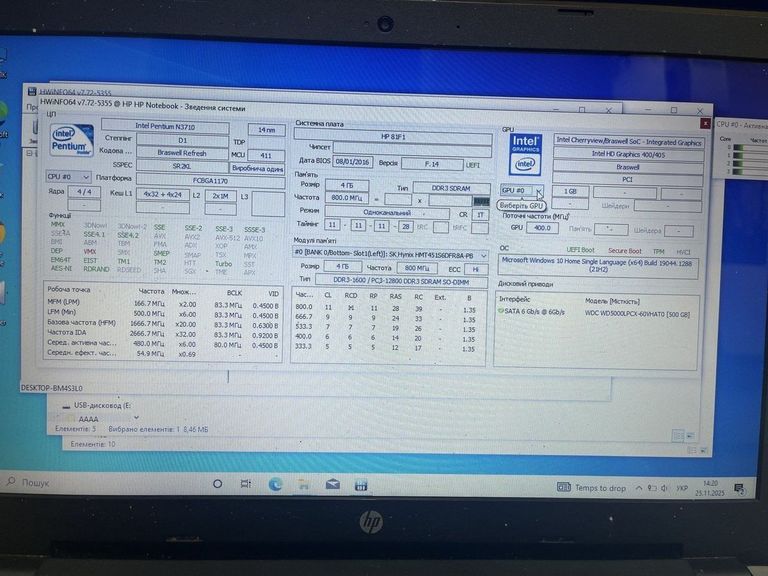Viewport: 768px width, 576px height.
Task: Close the summary with the red X button
Action: (705, 123)
